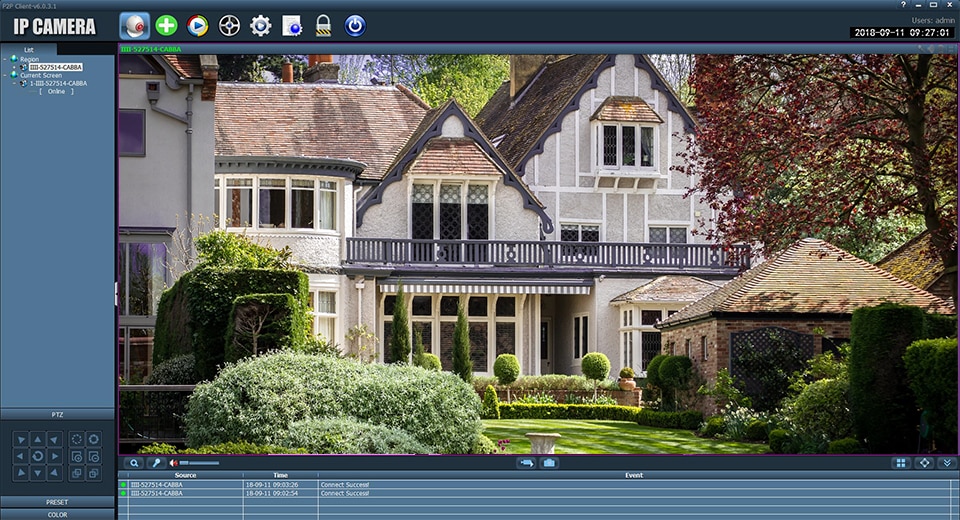The height and width of the screenshot is (520, 960).
Task: Toggle the microphone talk button
Action: [x=155, y=463]
